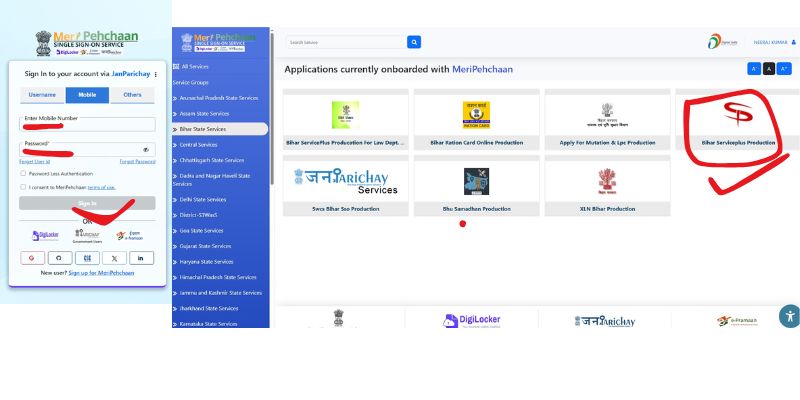Screen dimensions: 800x400
Task: Open Bihar Serviceplus Production card
Action: 738,119
